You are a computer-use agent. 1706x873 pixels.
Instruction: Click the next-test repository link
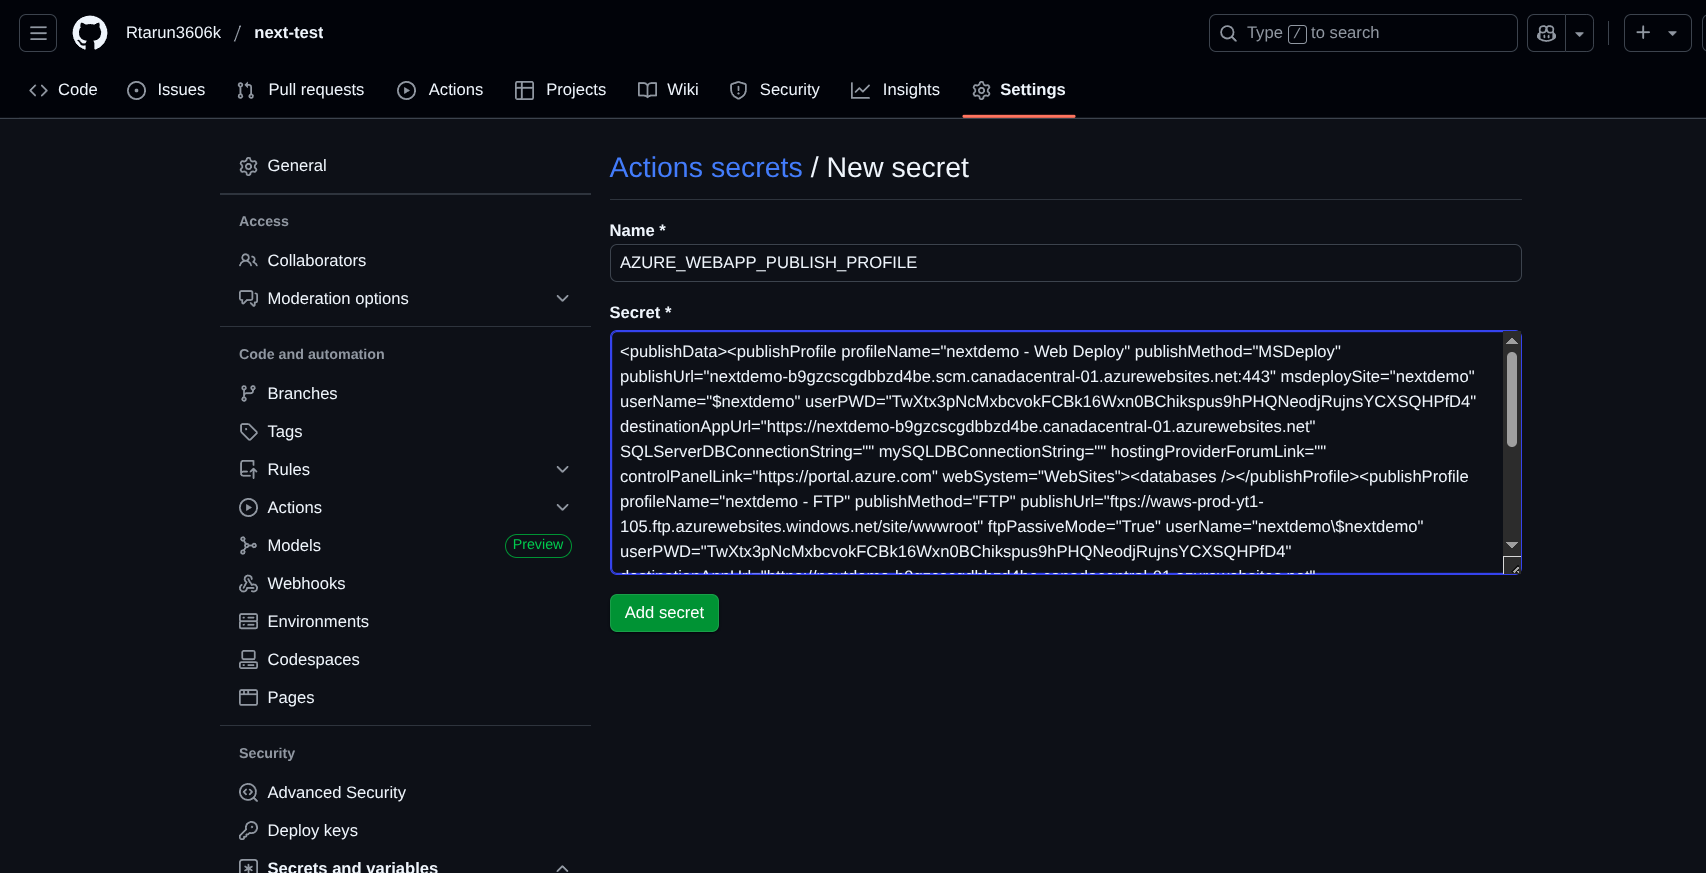(x=289, y=33)
